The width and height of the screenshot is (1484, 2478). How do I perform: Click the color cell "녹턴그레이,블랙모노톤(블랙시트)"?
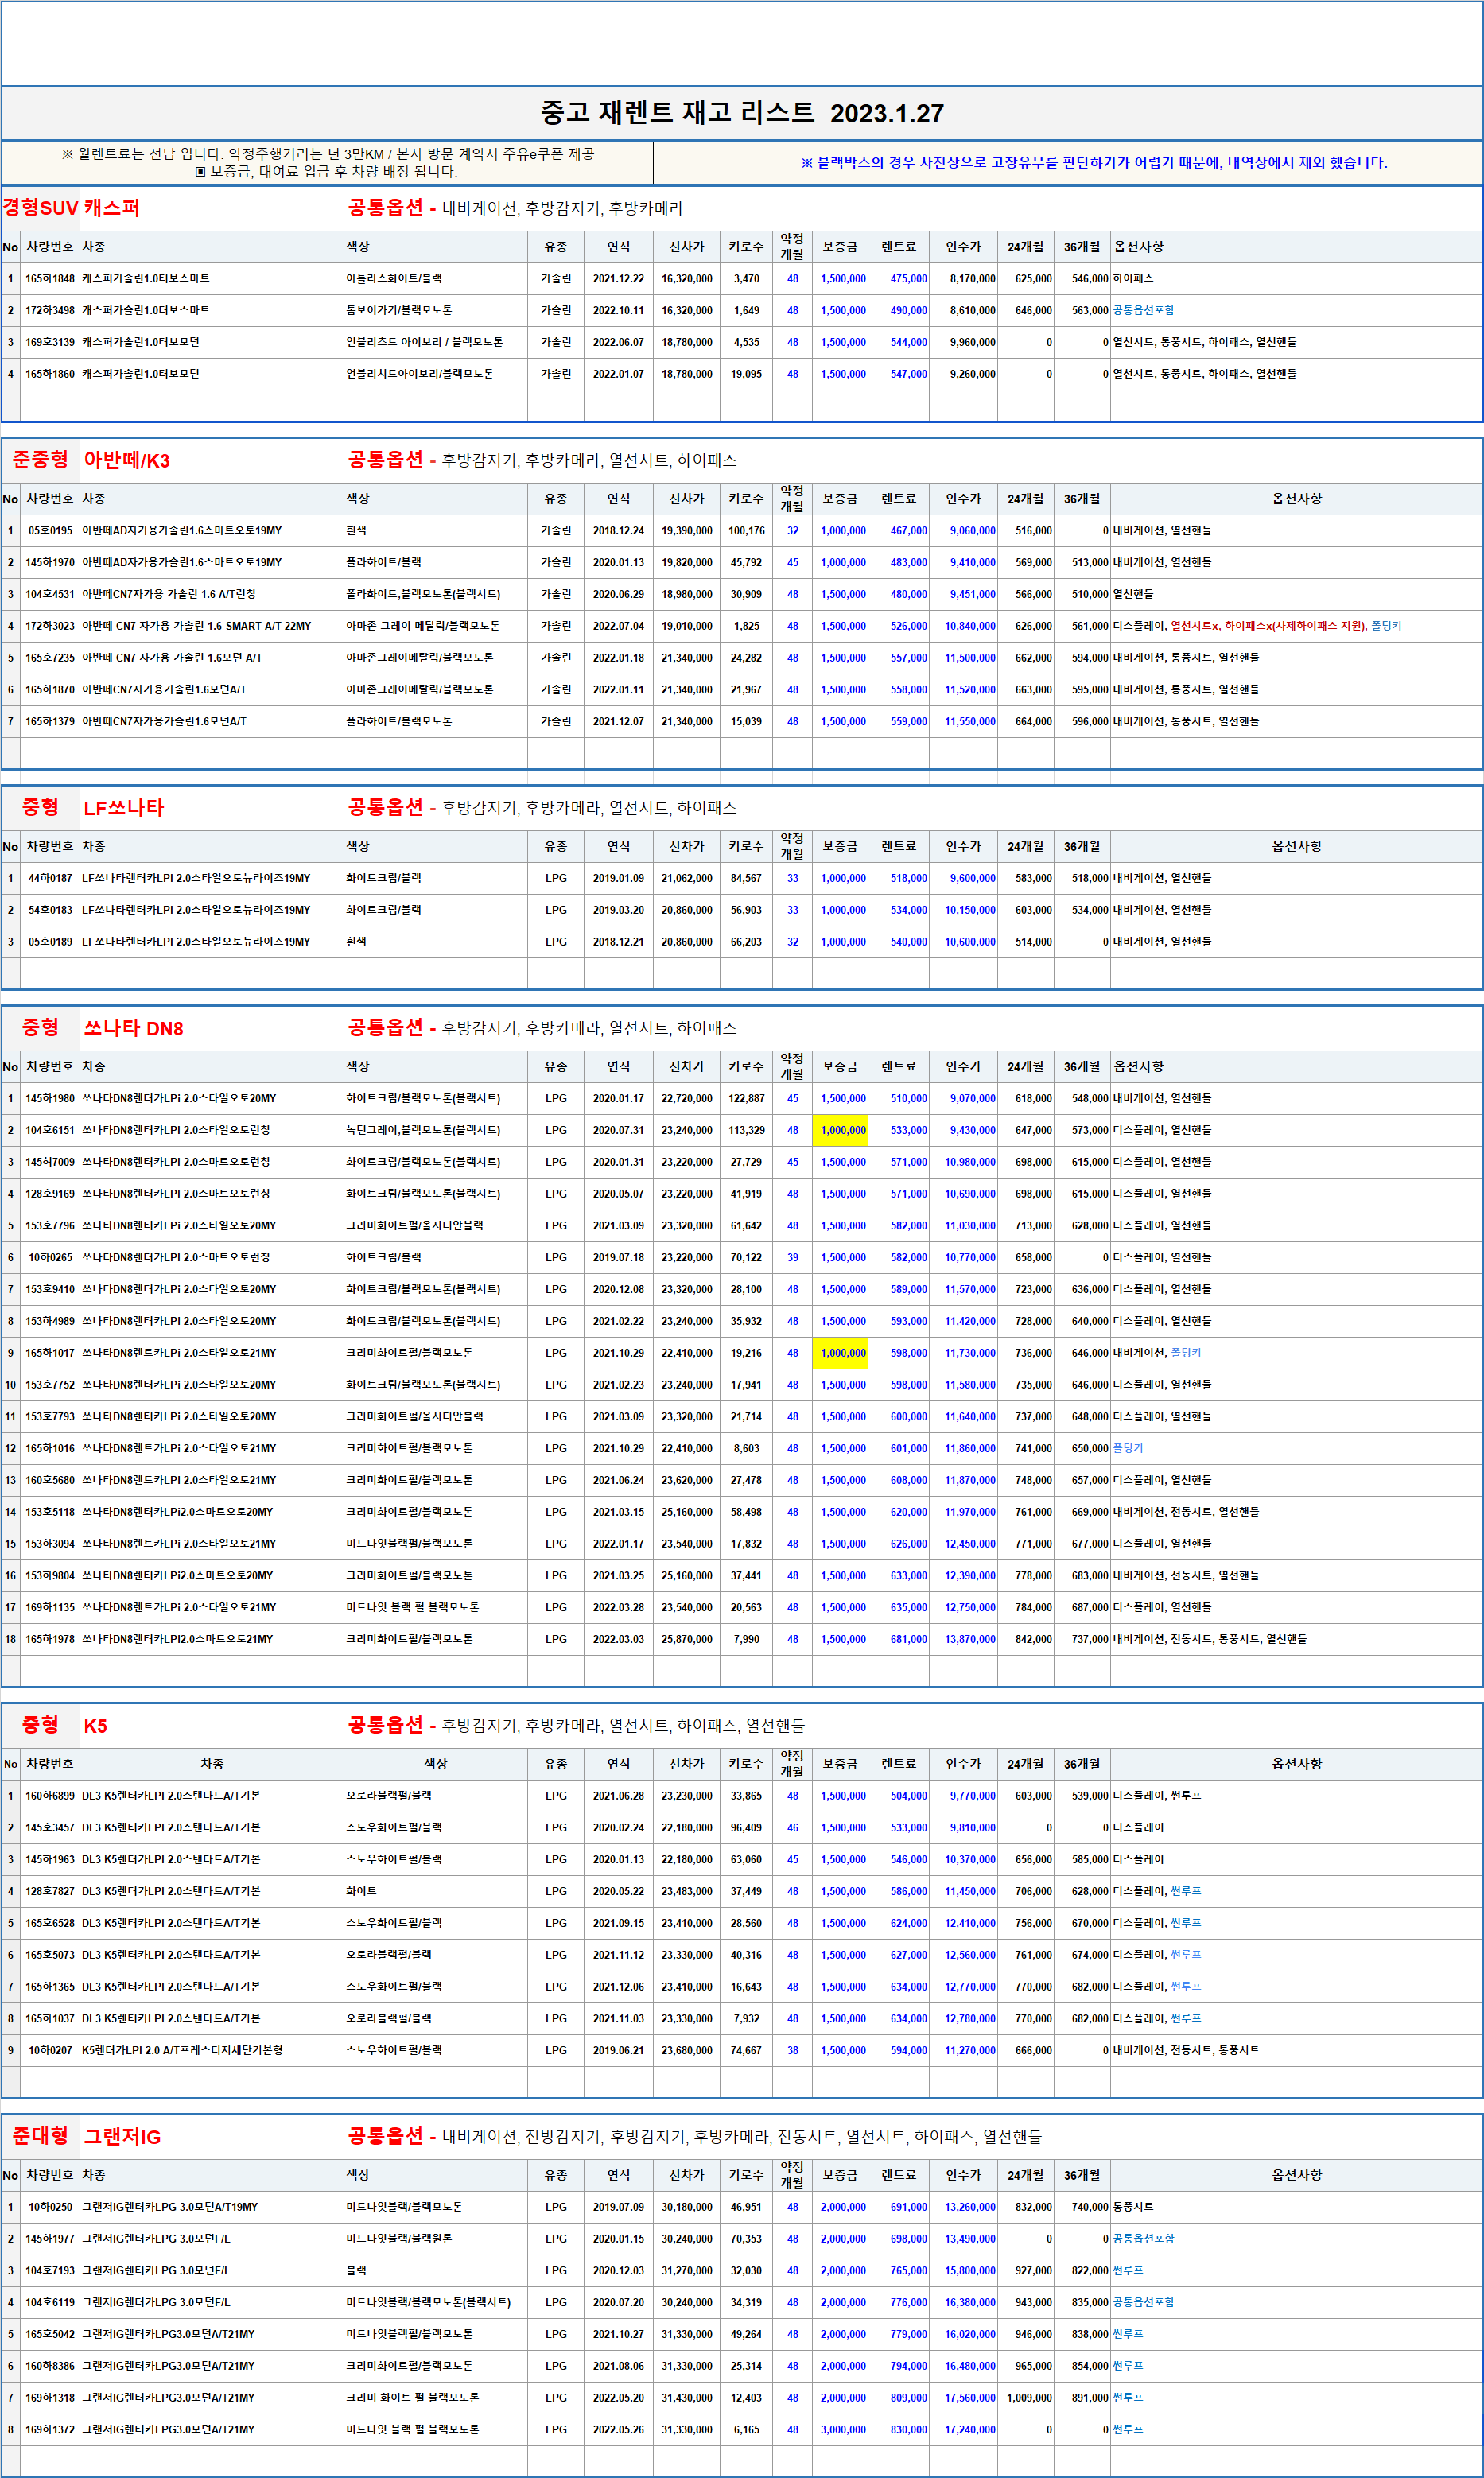[x=423, y=1131]
